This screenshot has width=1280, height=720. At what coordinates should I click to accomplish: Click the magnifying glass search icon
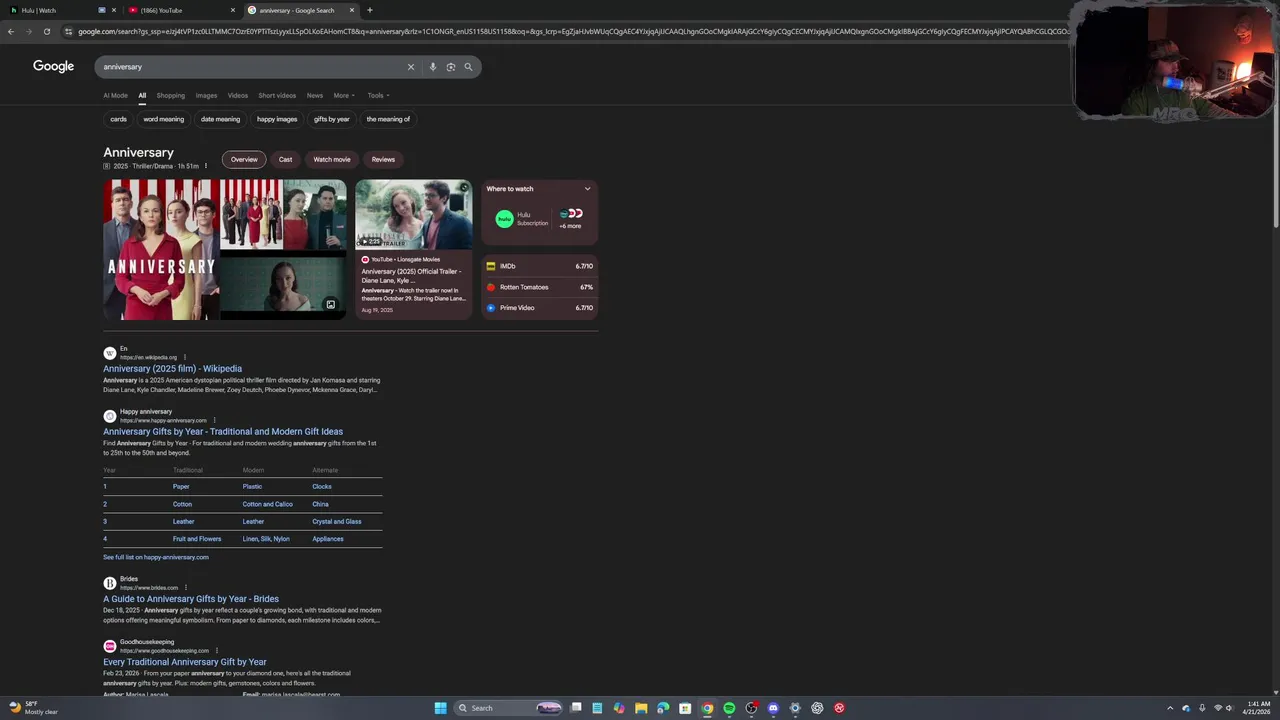[x=468, y=67]
